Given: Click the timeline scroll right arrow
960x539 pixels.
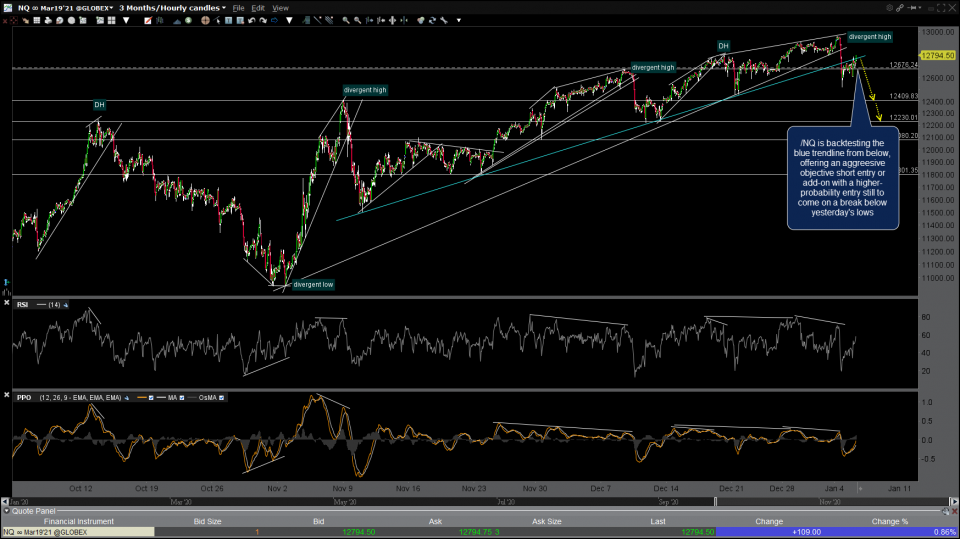Looking at the screenshot, I should [x=954, y=501].
